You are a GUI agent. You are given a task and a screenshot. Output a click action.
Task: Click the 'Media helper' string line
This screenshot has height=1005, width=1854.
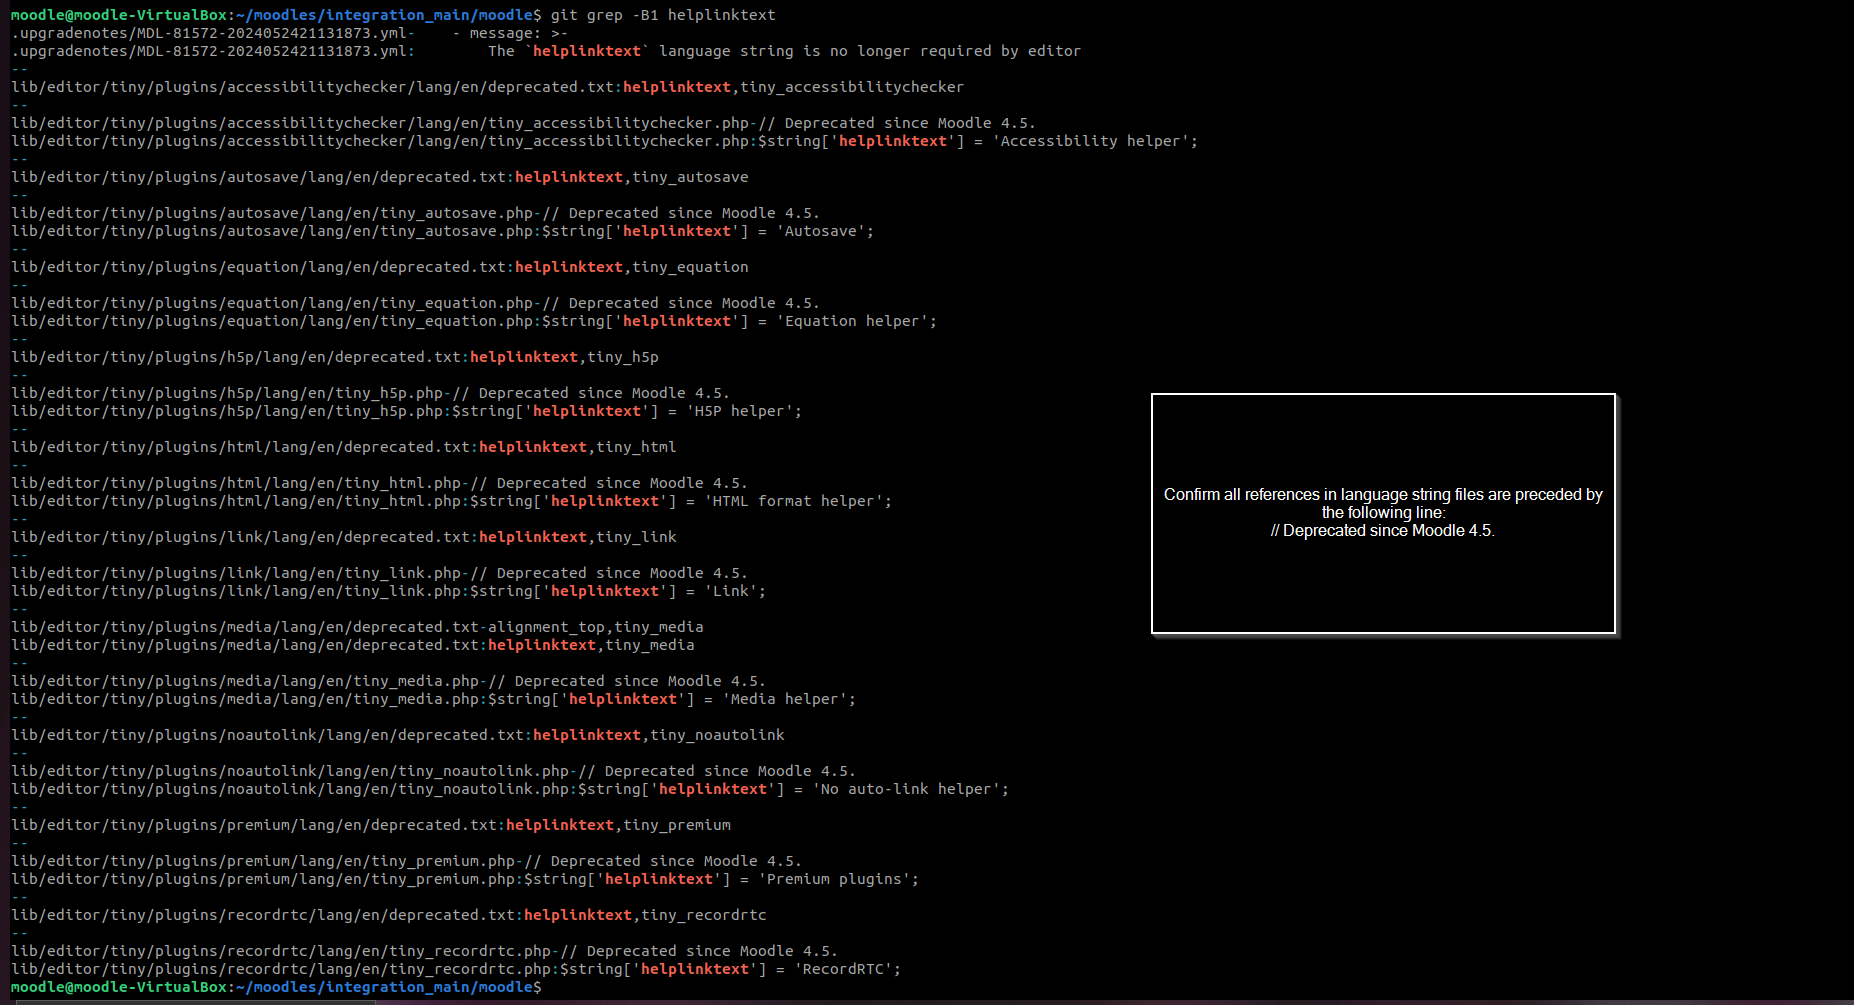[434, 699]
